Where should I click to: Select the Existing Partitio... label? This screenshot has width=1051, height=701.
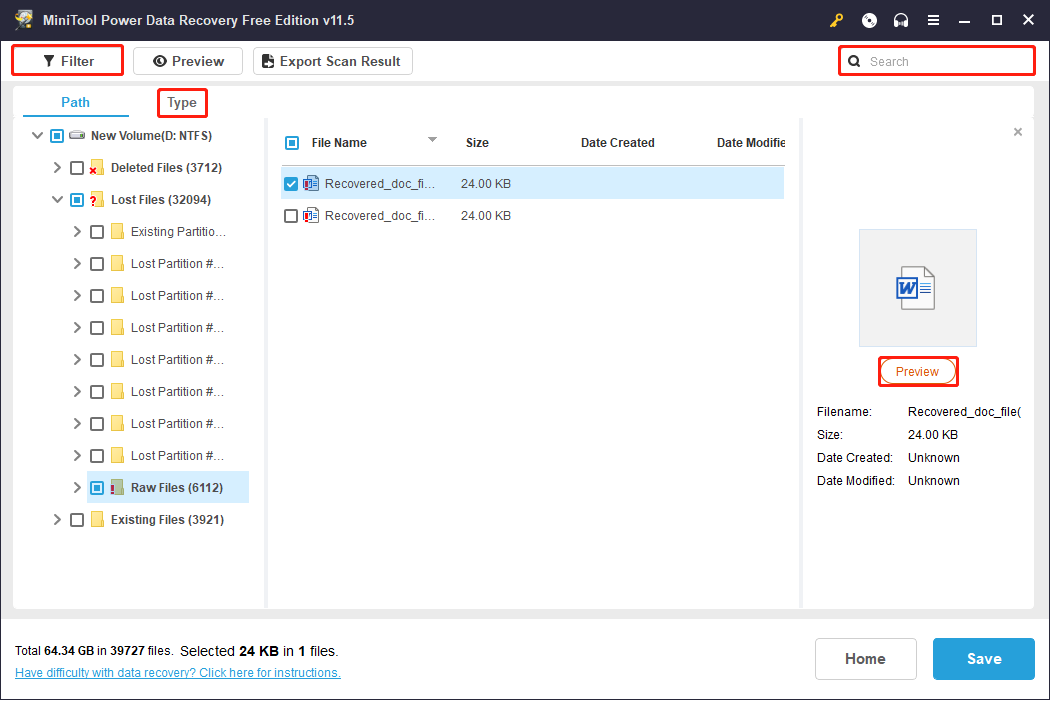click(x=178, y=232)
